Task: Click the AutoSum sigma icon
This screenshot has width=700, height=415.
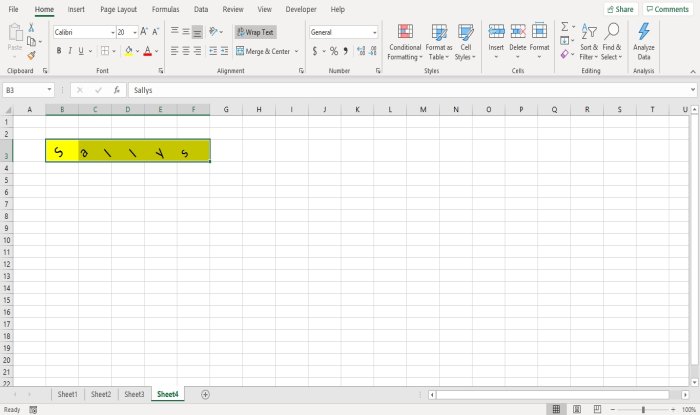Action: (x=565, y=27)
